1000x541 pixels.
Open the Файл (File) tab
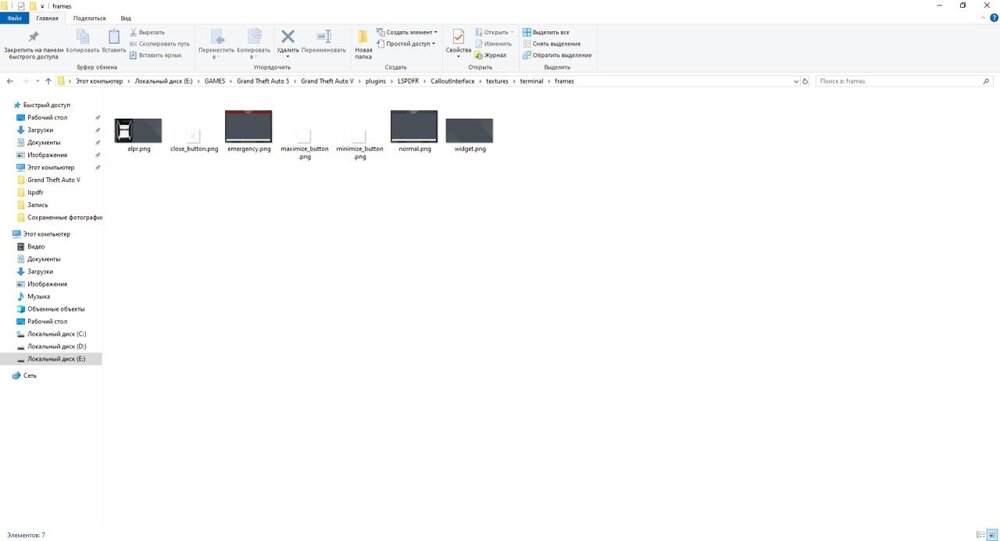click(15, 18)
